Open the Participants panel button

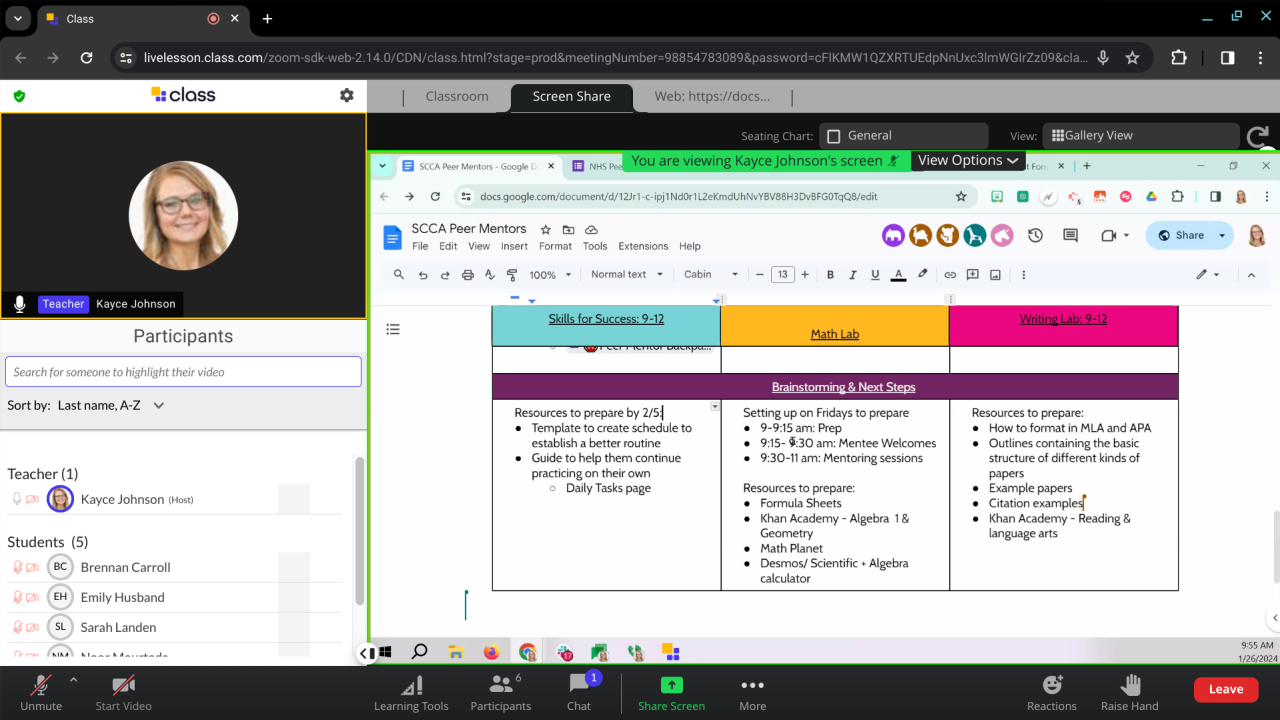point(501,692)
